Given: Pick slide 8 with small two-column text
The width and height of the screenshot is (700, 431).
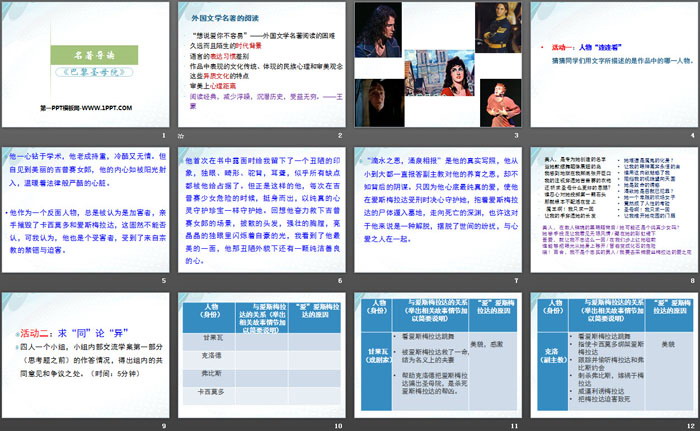Looking at the screenshot, I should [x=611, y=209].
